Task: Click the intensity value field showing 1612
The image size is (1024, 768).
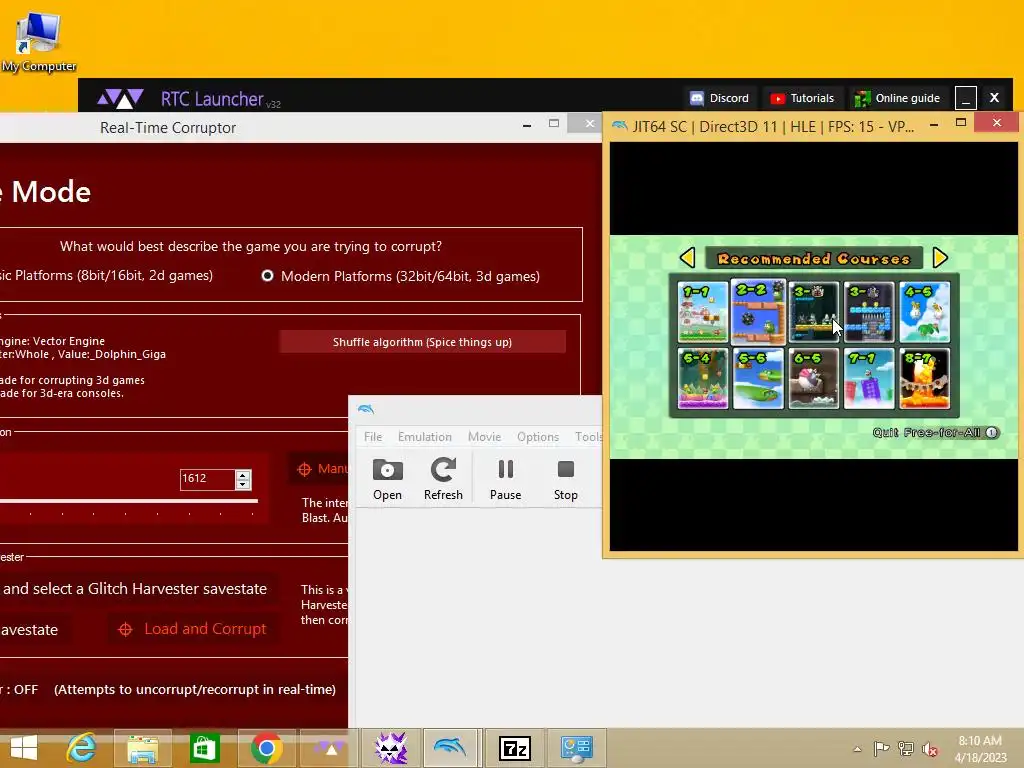Action: pos(207,479)
